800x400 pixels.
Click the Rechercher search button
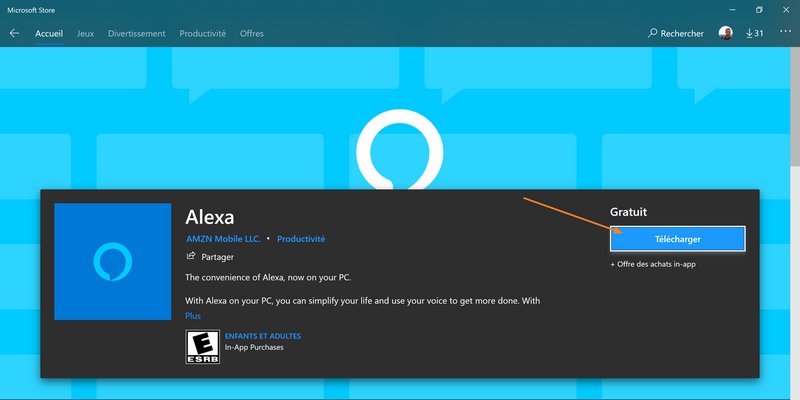(676, 33)
